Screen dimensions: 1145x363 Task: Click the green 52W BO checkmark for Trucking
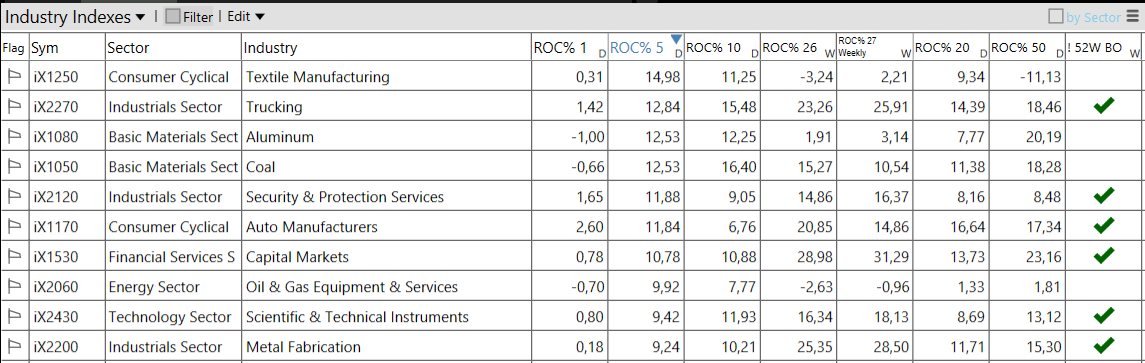point(1104,107)
